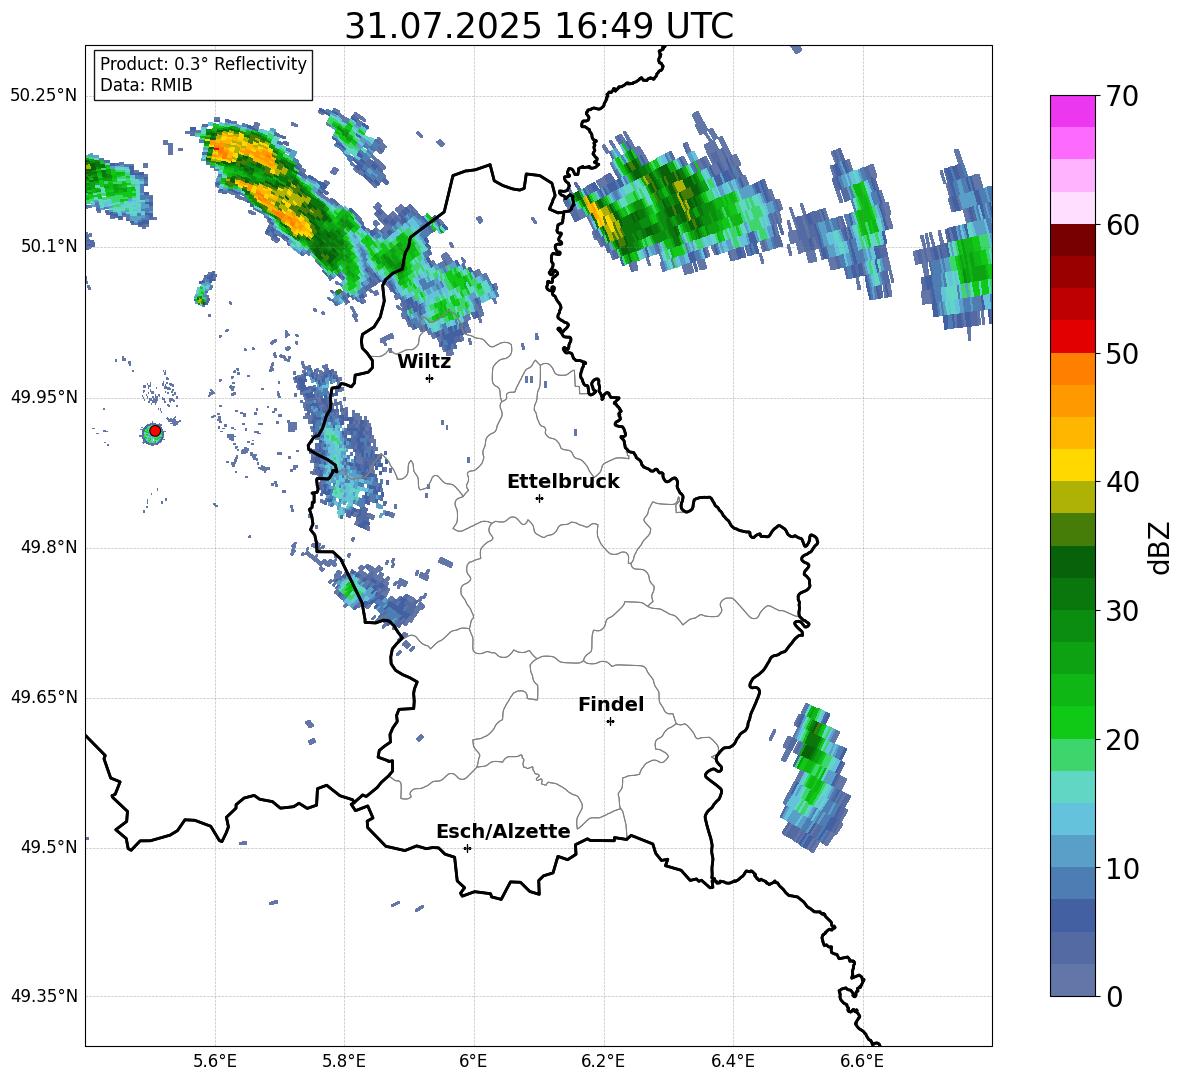Click the 70 colorbar tick label
Screen dimensions: 1184x1081
(1121, 97)
